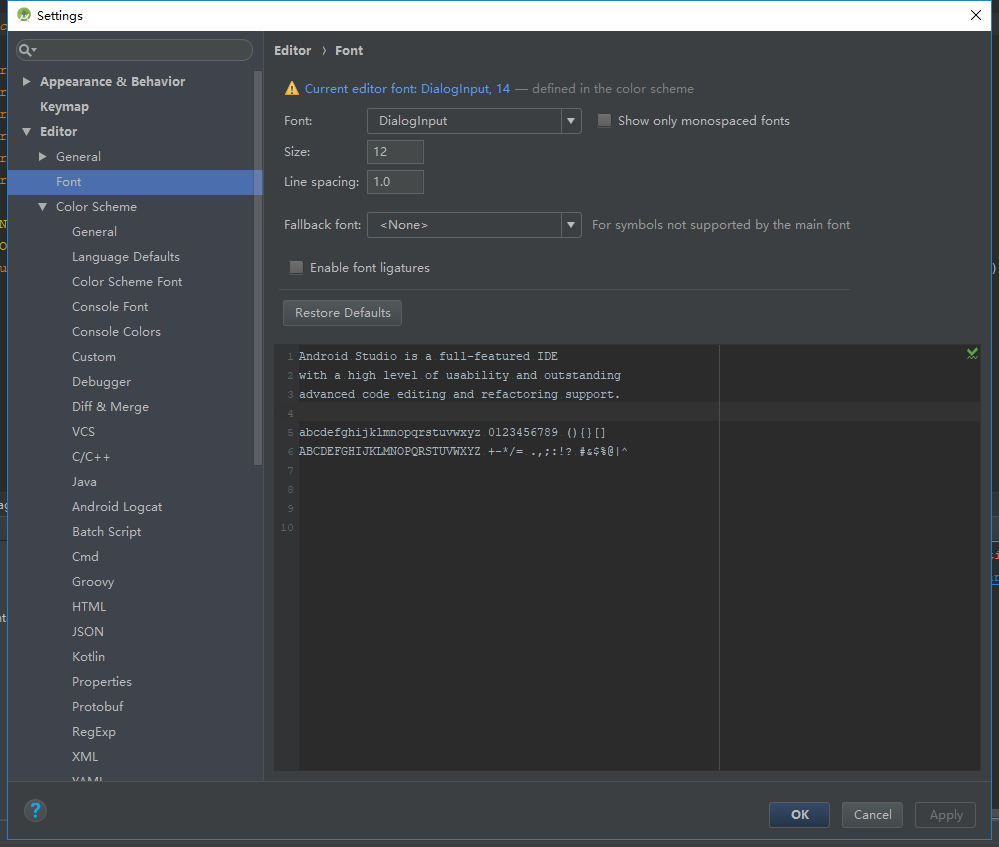Select Protobuf color scheme item
The height and width of the screenshot is (847, 999).
pos(97,706)
